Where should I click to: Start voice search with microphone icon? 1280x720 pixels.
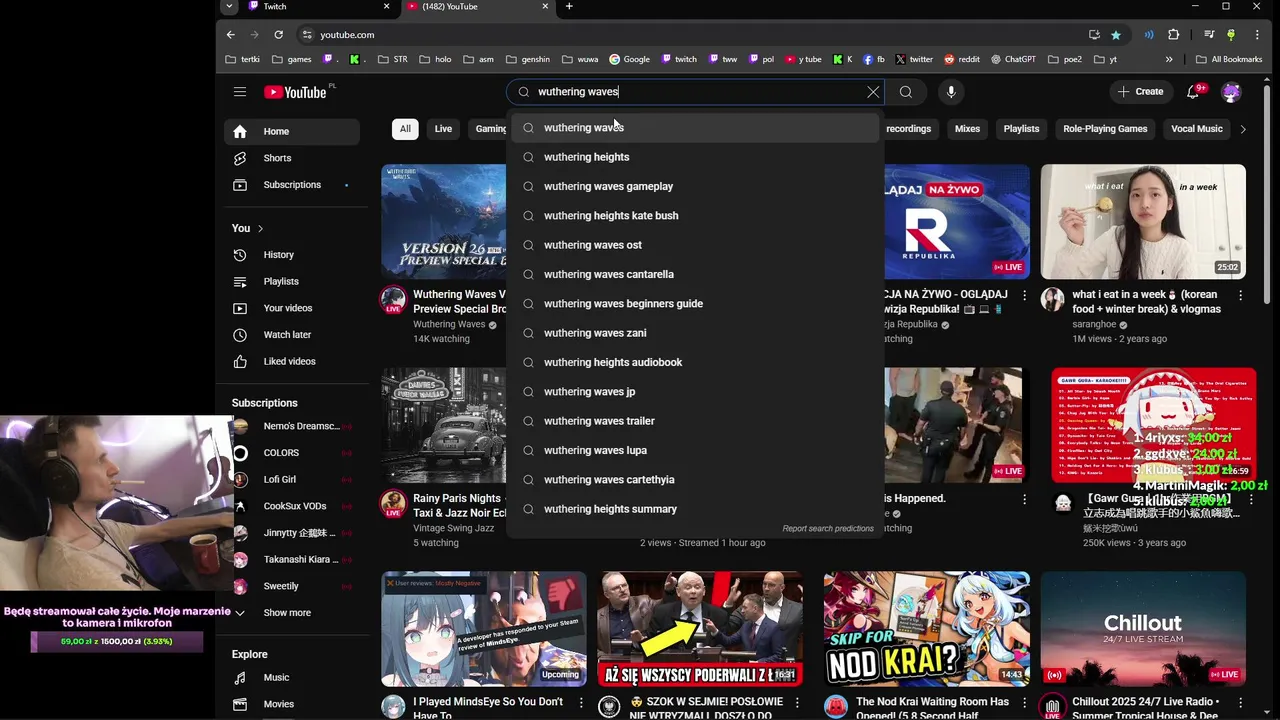(x=951, y=92)
